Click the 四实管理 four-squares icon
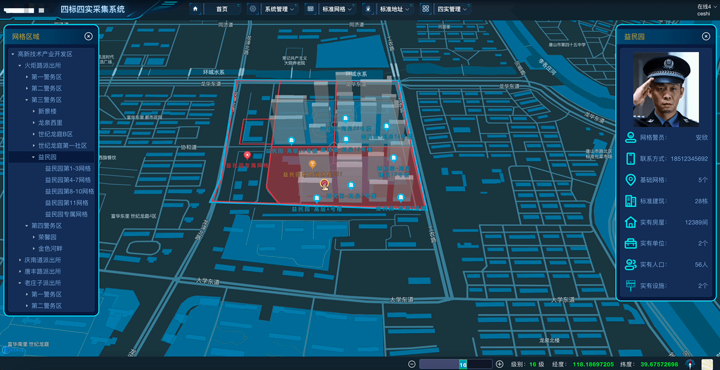 tap(426, 9)
